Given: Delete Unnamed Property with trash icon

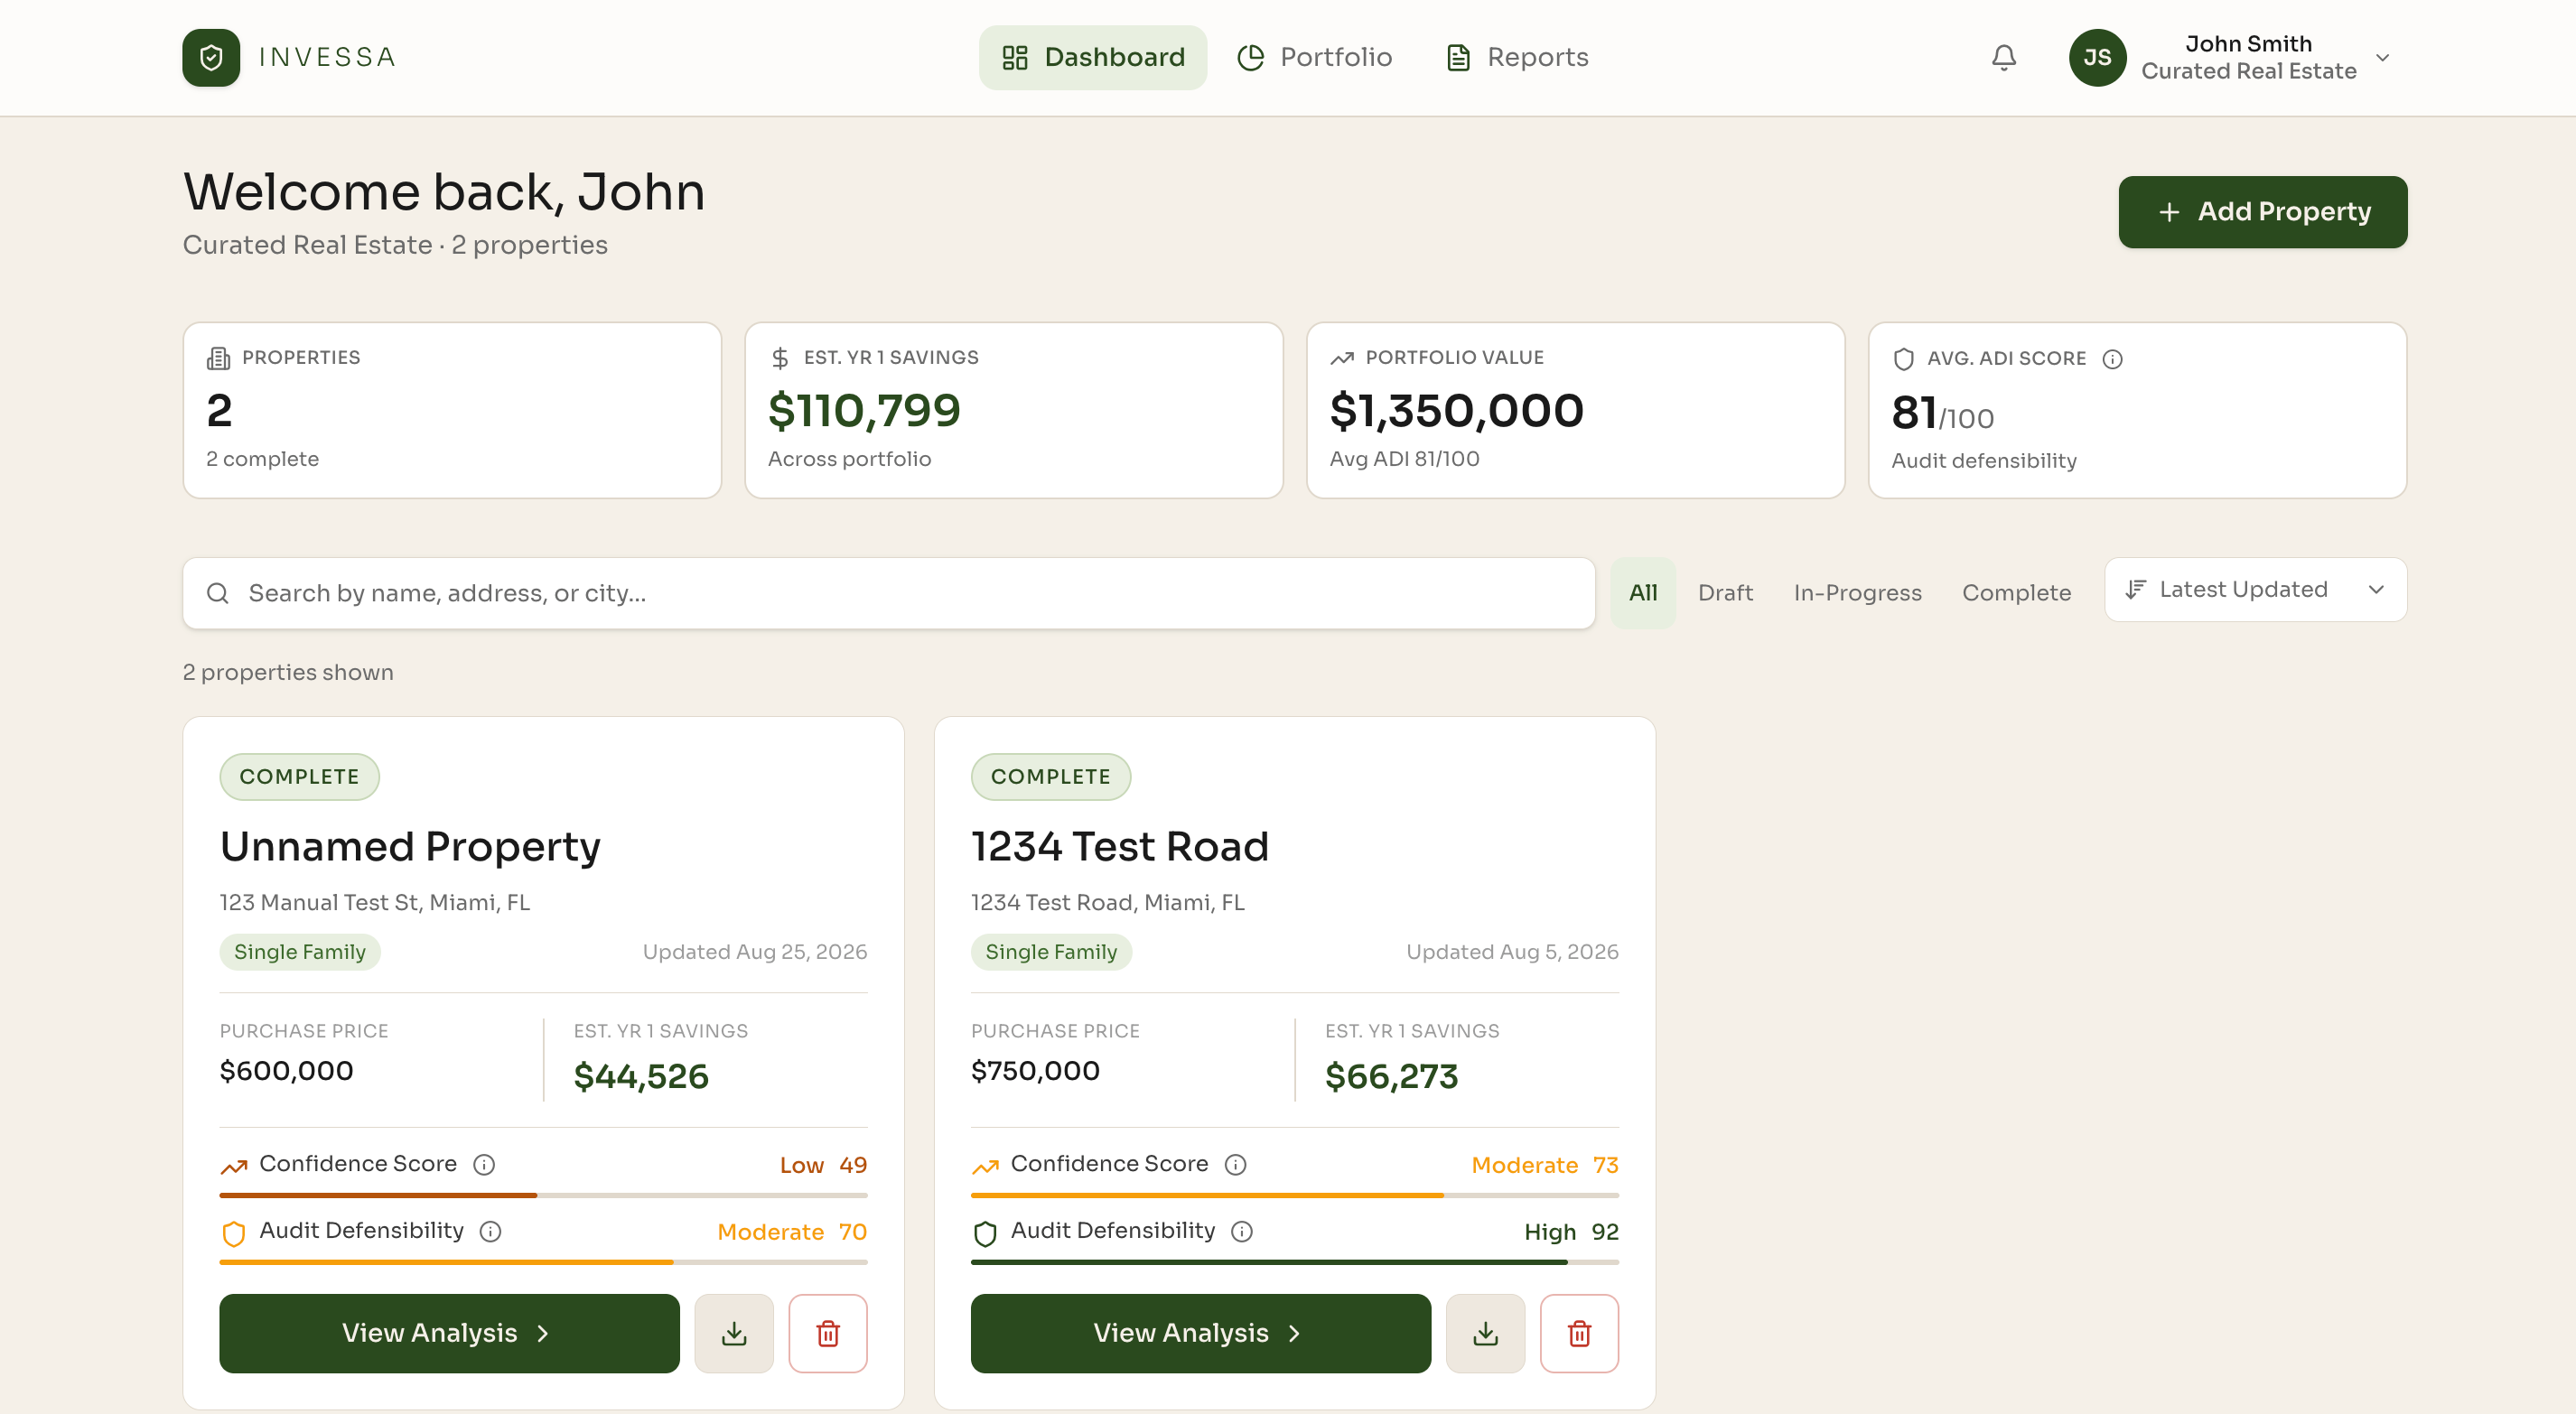Looking at the screenshot, I should tap(828, 1333).
